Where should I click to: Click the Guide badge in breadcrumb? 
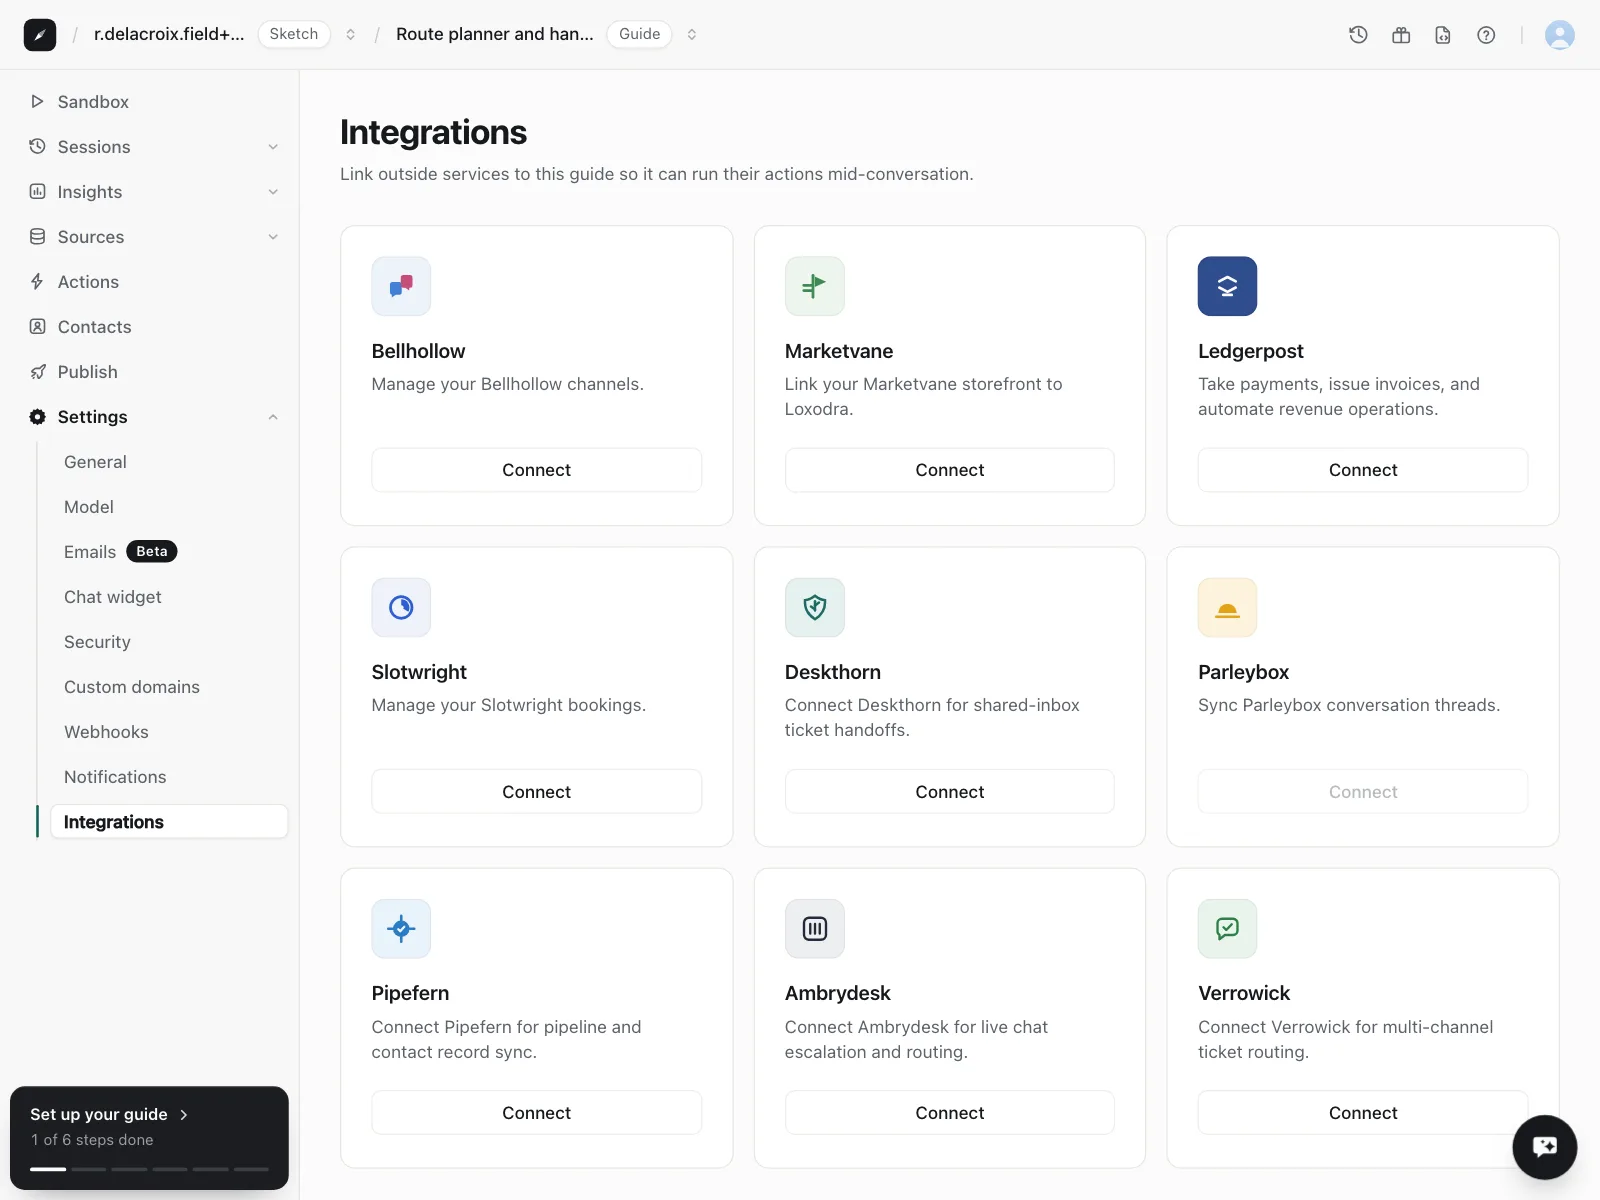pos(639,34)
